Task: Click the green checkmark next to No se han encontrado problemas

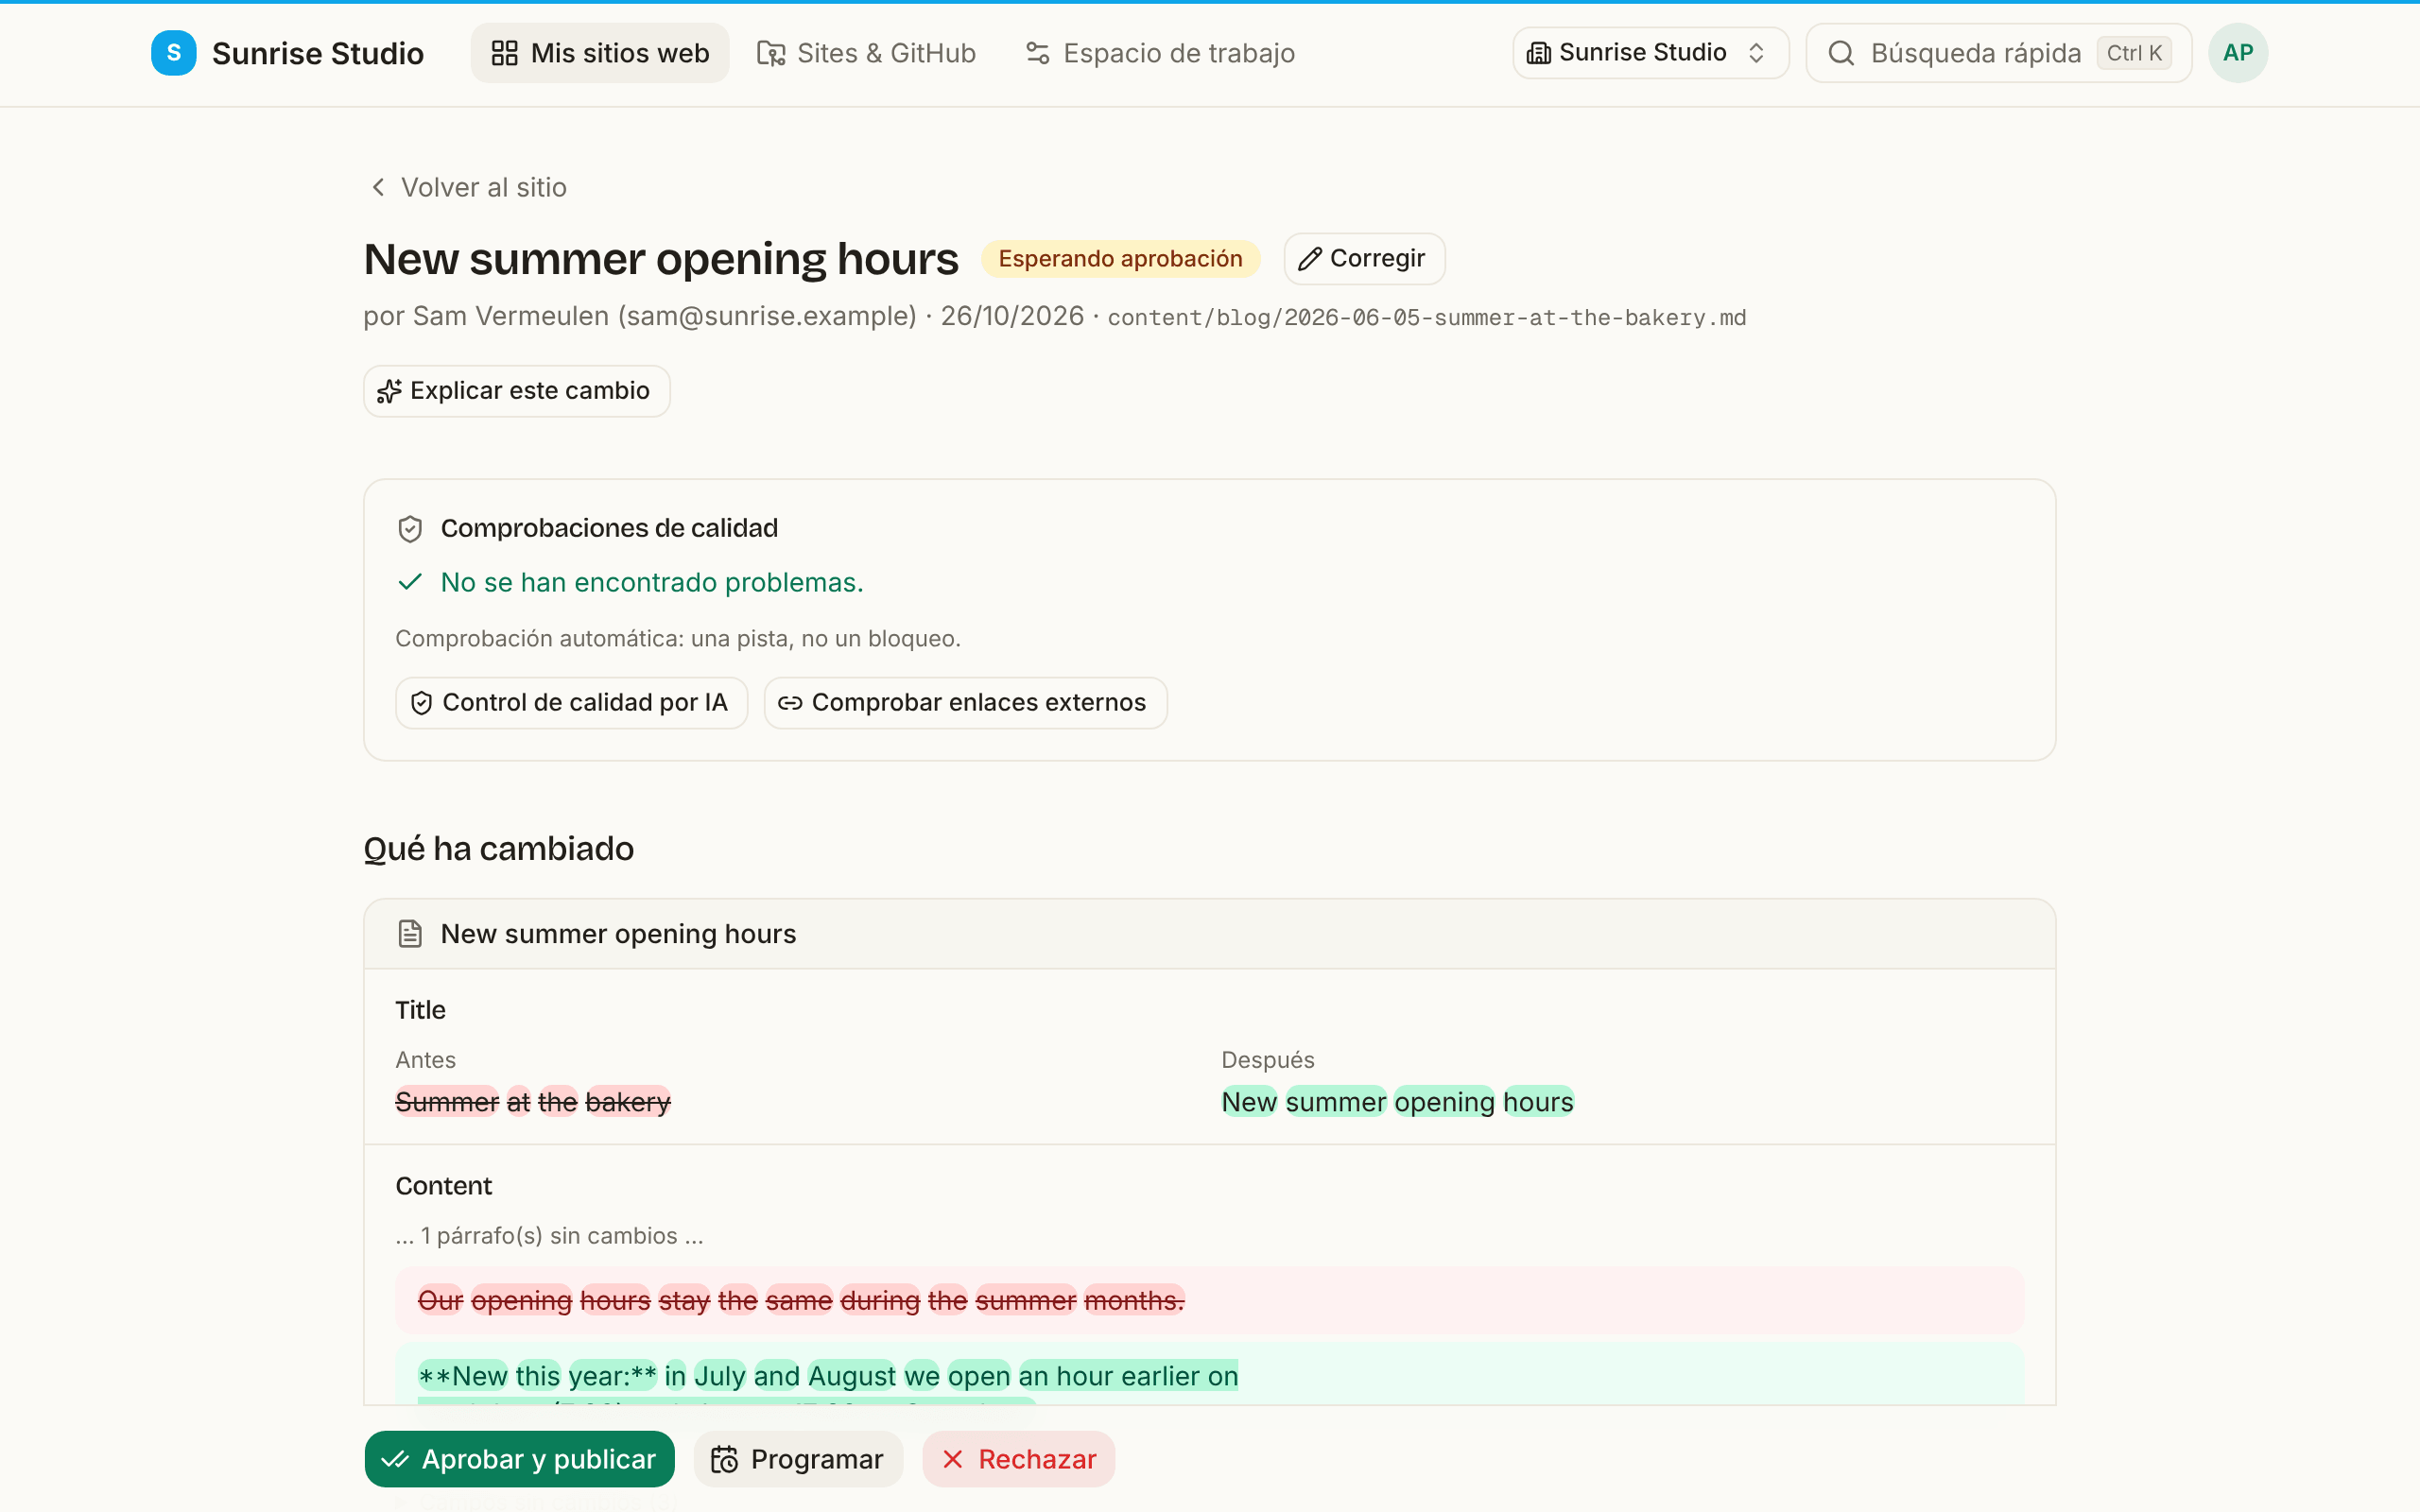Action: point(410,582)
